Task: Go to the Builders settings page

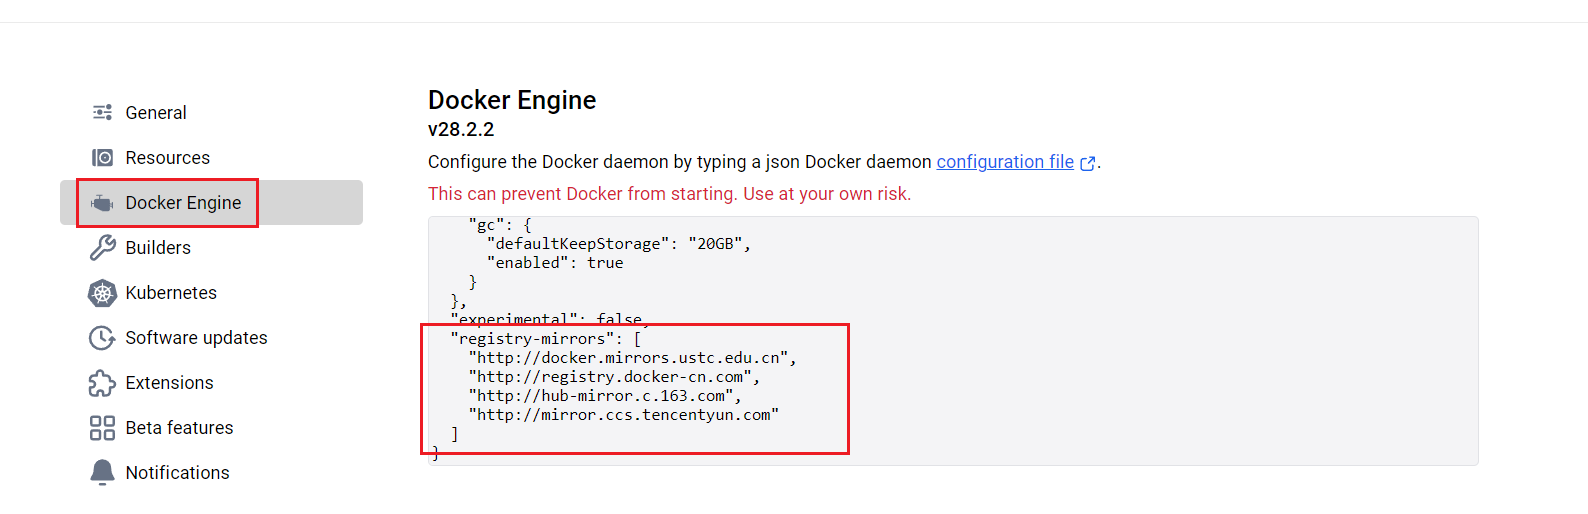Action: coord(158,248)
